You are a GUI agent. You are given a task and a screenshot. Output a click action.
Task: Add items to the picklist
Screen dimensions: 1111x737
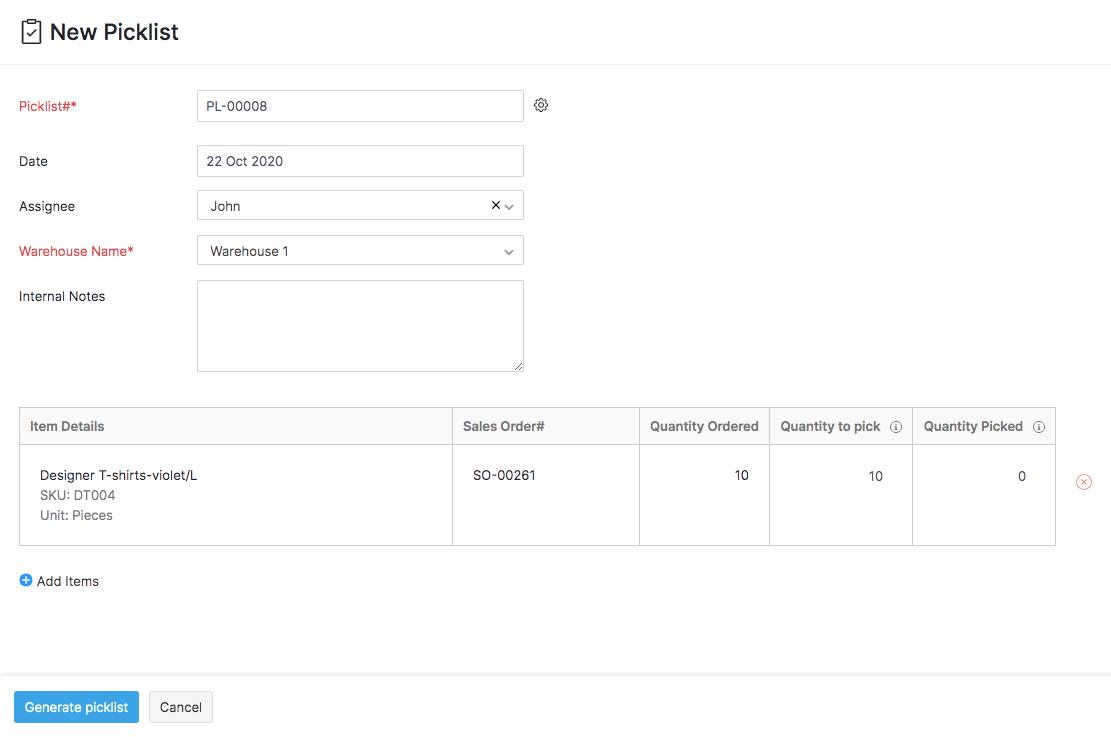(68, 581)
